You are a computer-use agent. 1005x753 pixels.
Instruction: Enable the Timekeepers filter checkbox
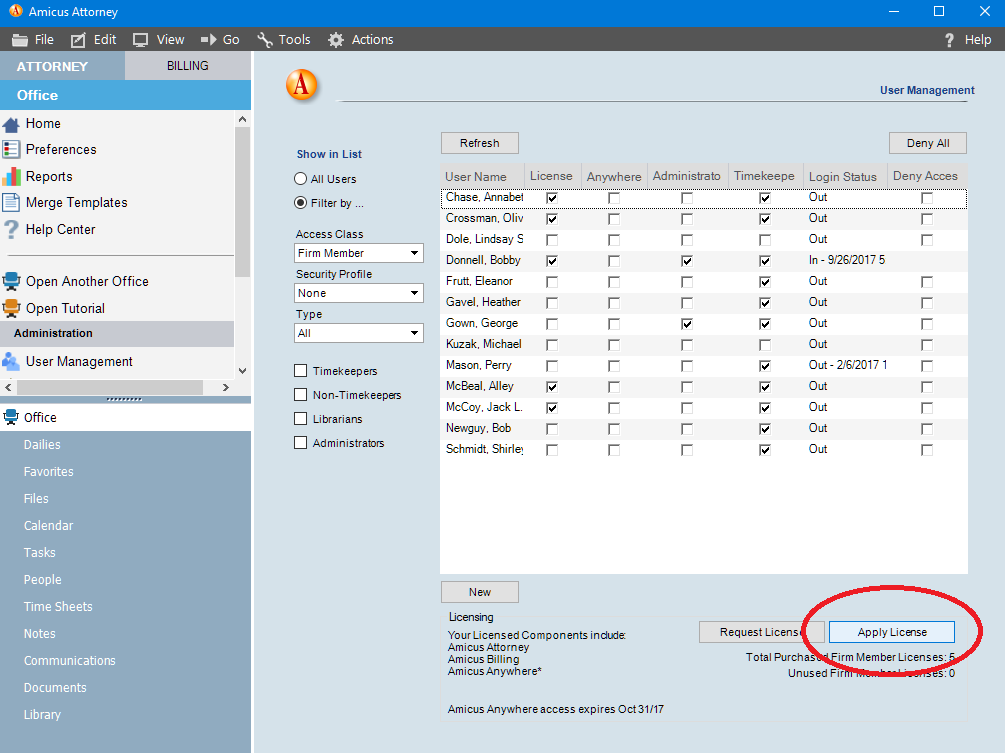(x=303, y=370)
